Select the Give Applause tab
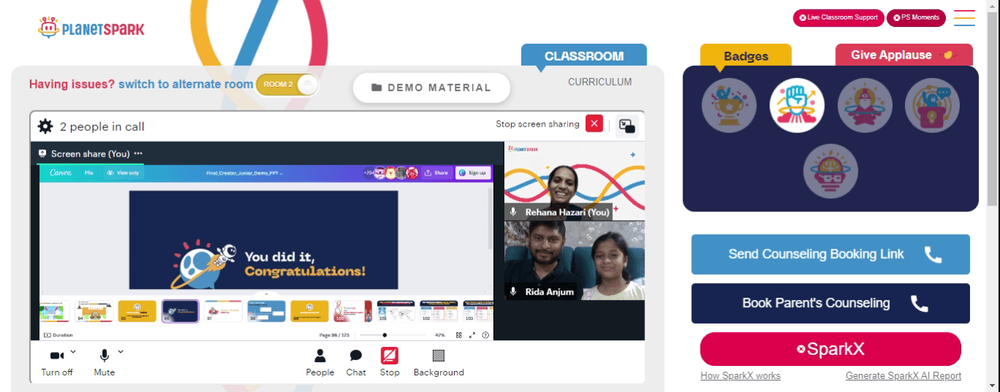Viewport: 1000px width, 392px height. click(x=904, y=55)
